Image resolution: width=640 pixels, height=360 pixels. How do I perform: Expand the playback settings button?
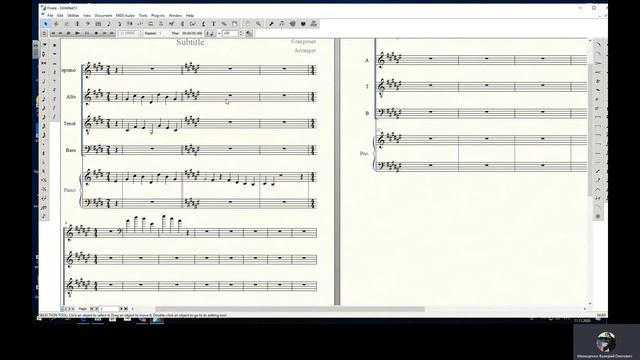(x=44, y=33)
